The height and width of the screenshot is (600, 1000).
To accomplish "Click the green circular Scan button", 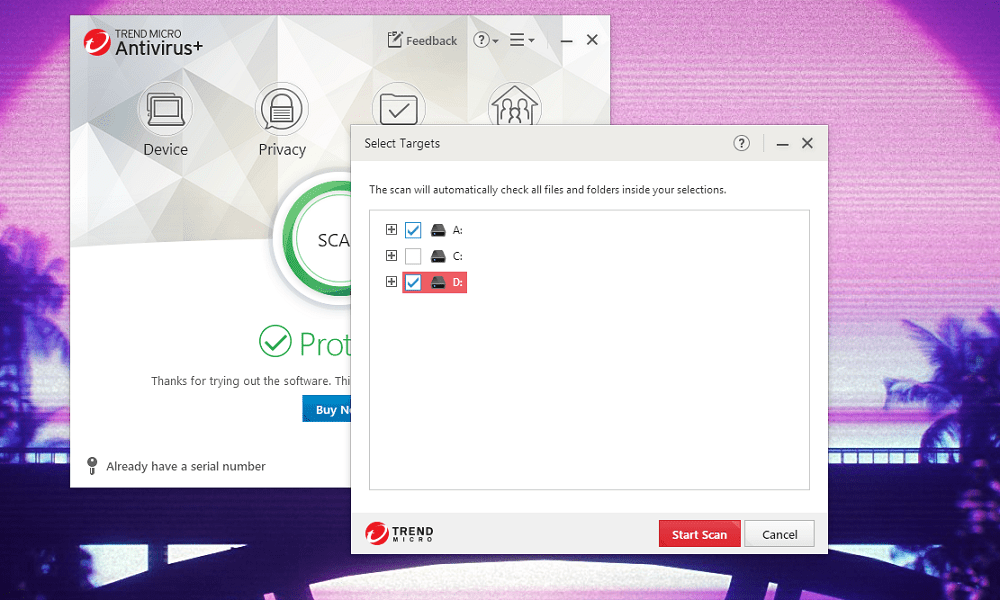I will [317, 239].
